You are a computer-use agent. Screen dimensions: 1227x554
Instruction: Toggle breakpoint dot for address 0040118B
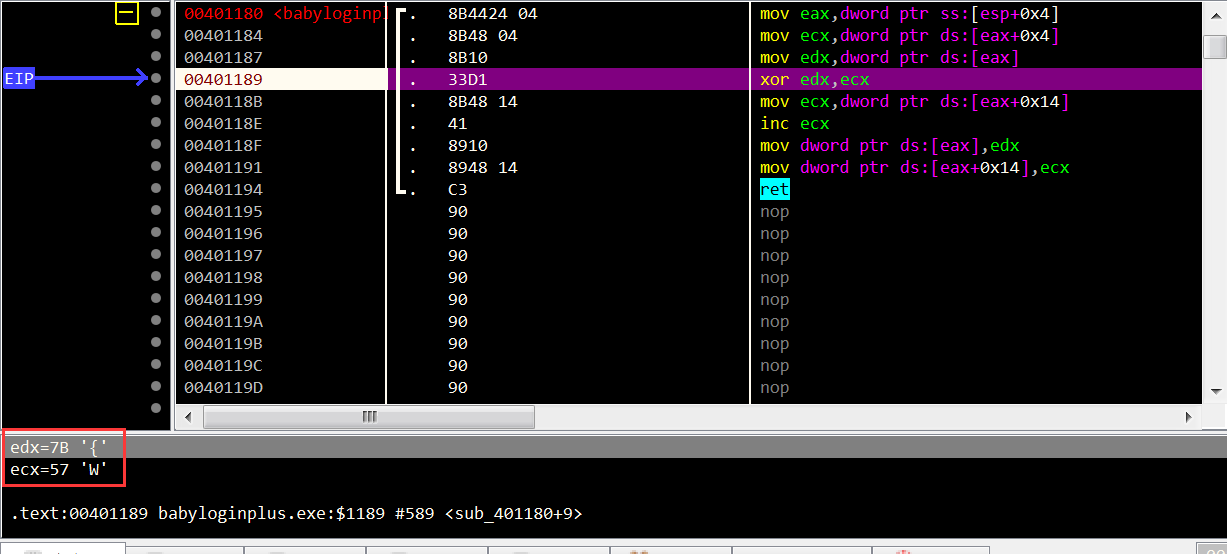pyautogui.click(x=155, y=101)
